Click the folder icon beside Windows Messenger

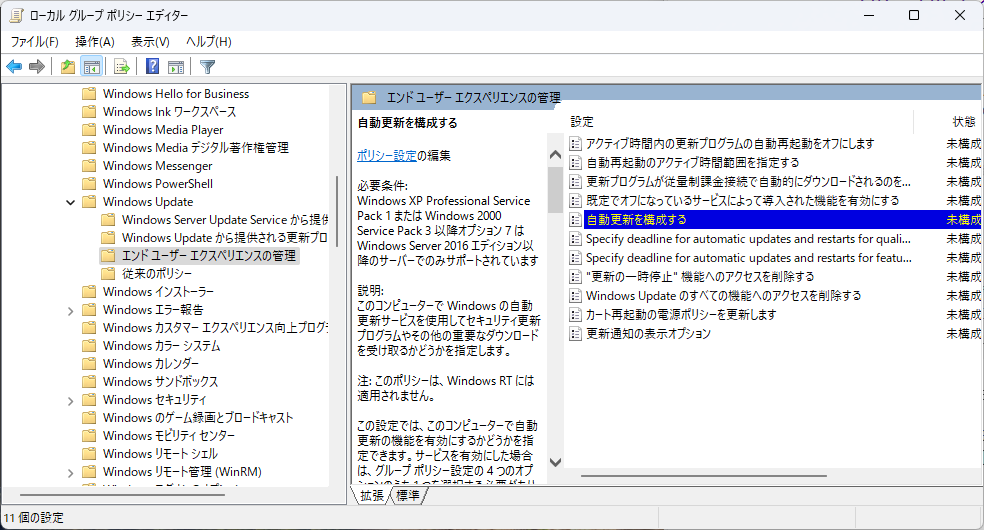(x=90, y=166)
